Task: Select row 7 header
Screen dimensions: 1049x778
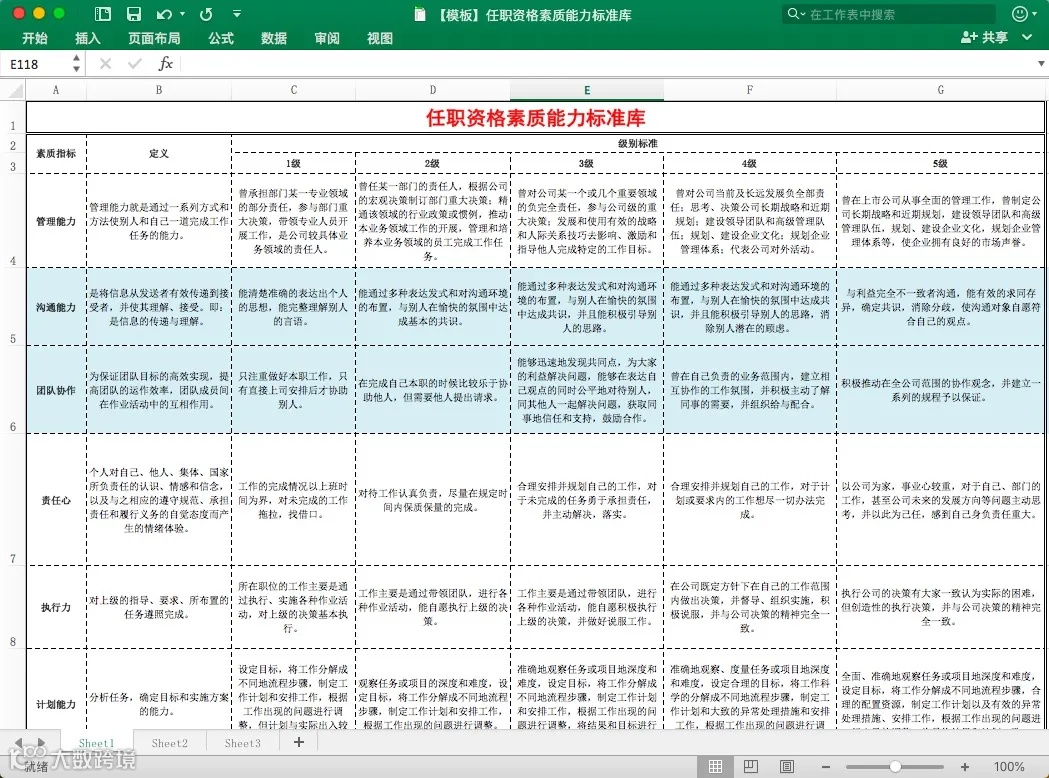Action: [x=13, y=499]
